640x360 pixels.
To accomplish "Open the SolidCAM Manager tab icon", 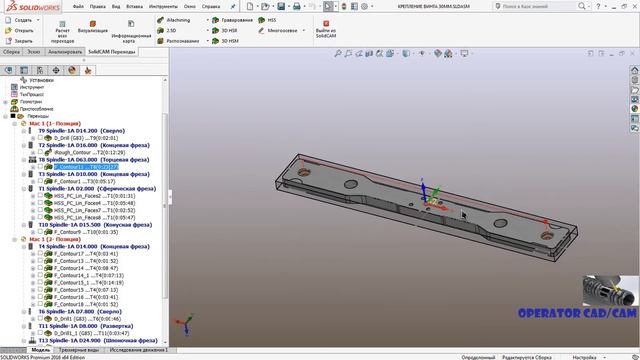I will coord(88,70).
